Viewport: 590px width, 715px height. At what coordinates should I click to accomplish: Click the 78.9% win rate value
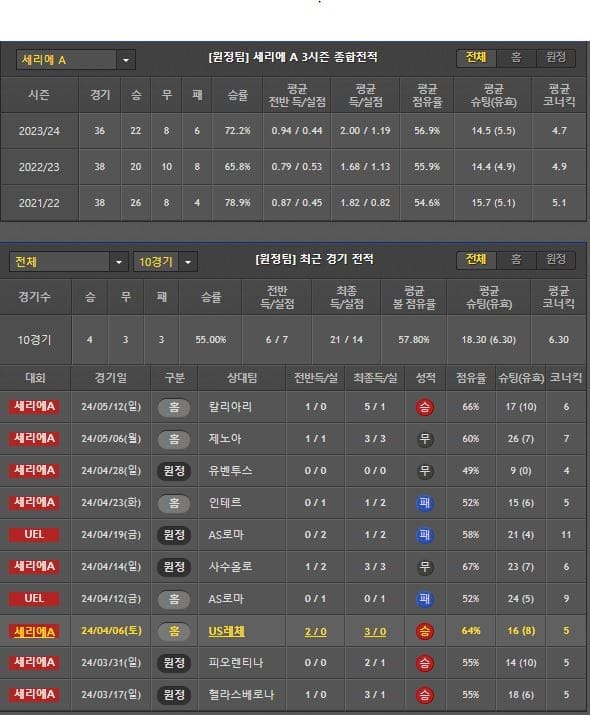[x=238, y=203]
